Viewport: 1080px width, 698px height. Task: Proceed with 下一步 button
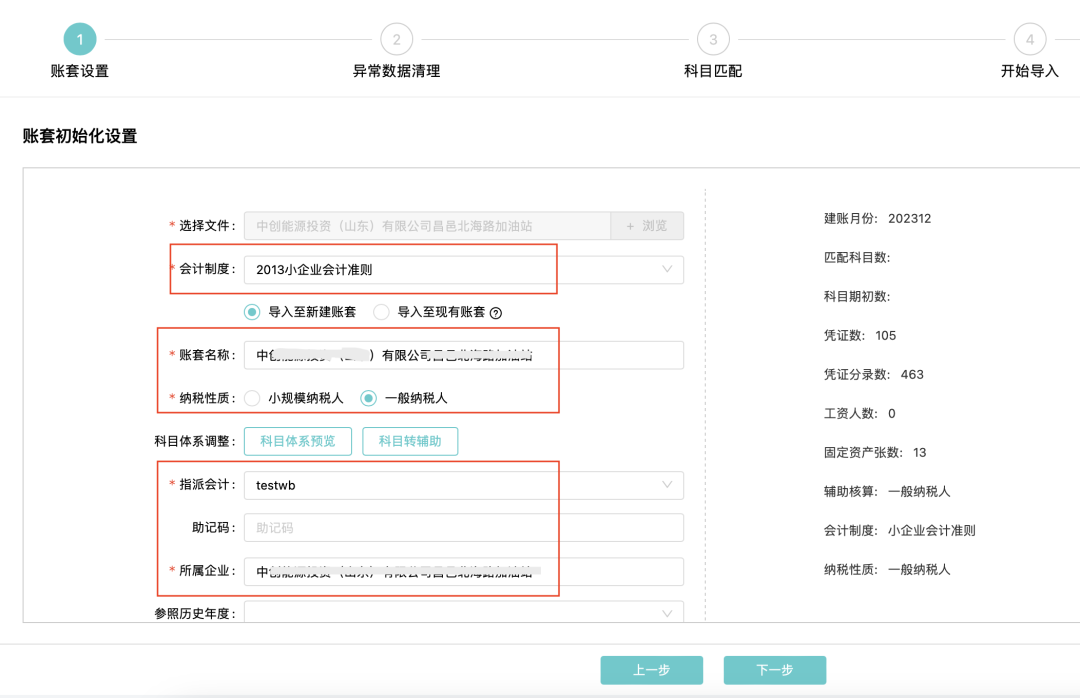[x=775, y=670]
